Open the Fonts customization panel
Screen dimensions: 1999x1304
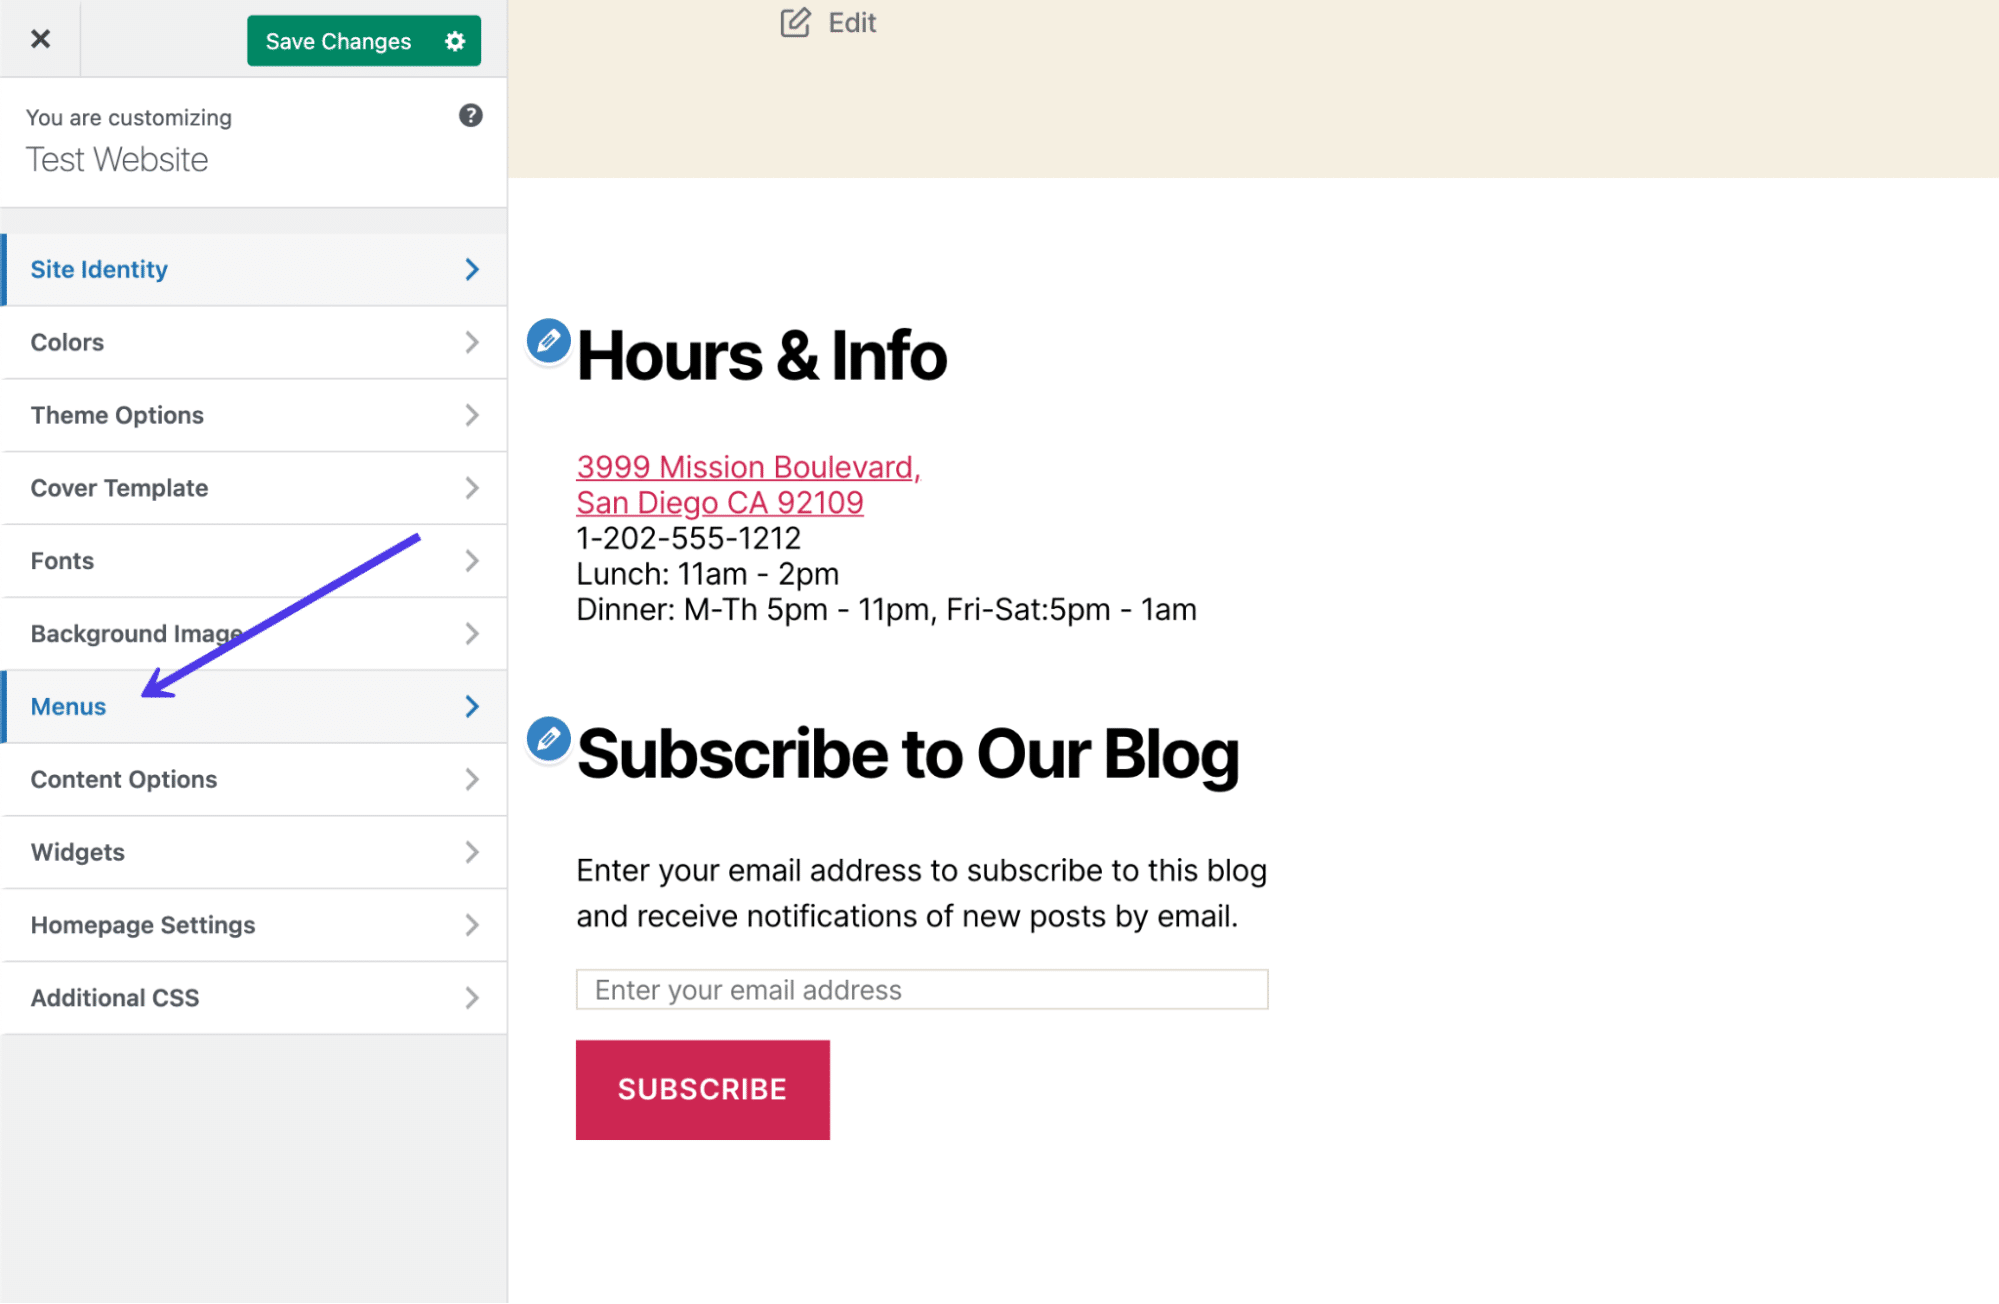click(254, 559)
